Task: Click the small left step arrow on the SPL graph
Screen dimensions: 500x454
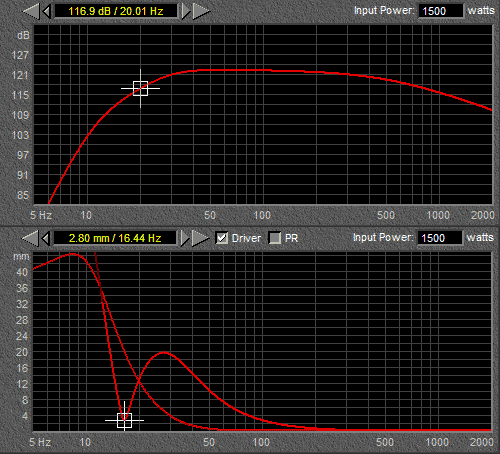Action: pos(47,11)
